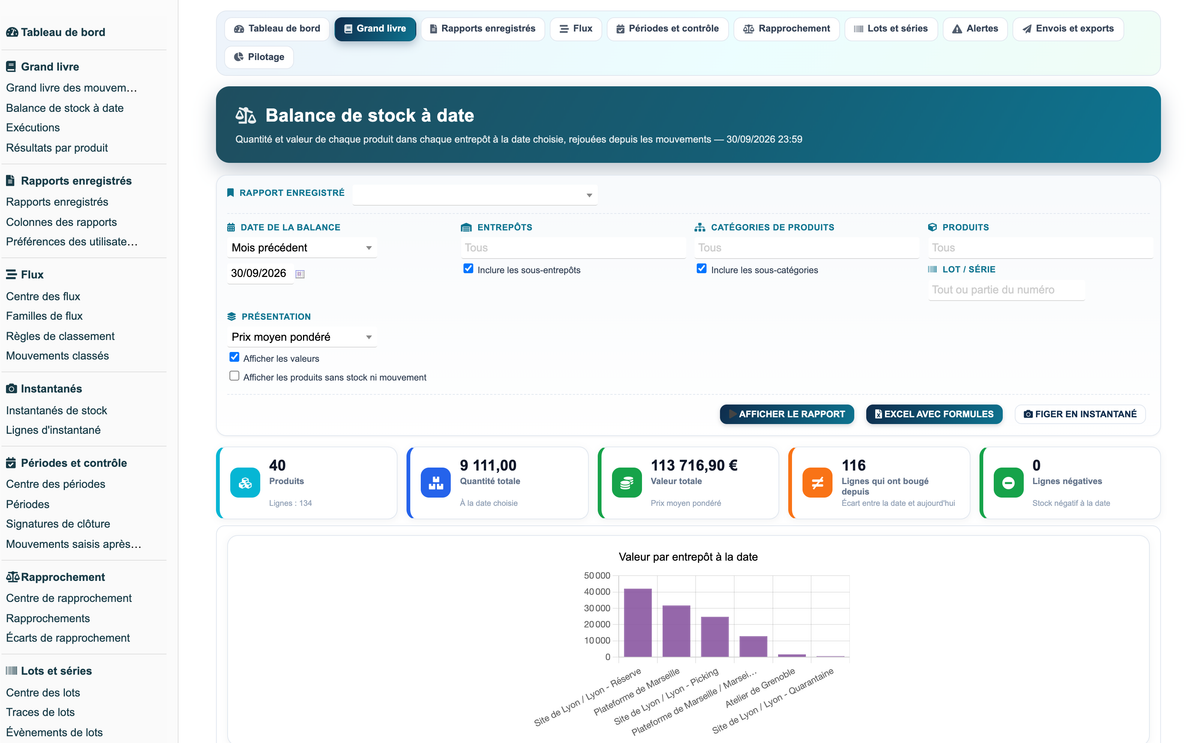This screenshot has width=1200, height=743.
Task: Click sidebar Tableau de bord gauge icon
Action: [x=12, y=33]
